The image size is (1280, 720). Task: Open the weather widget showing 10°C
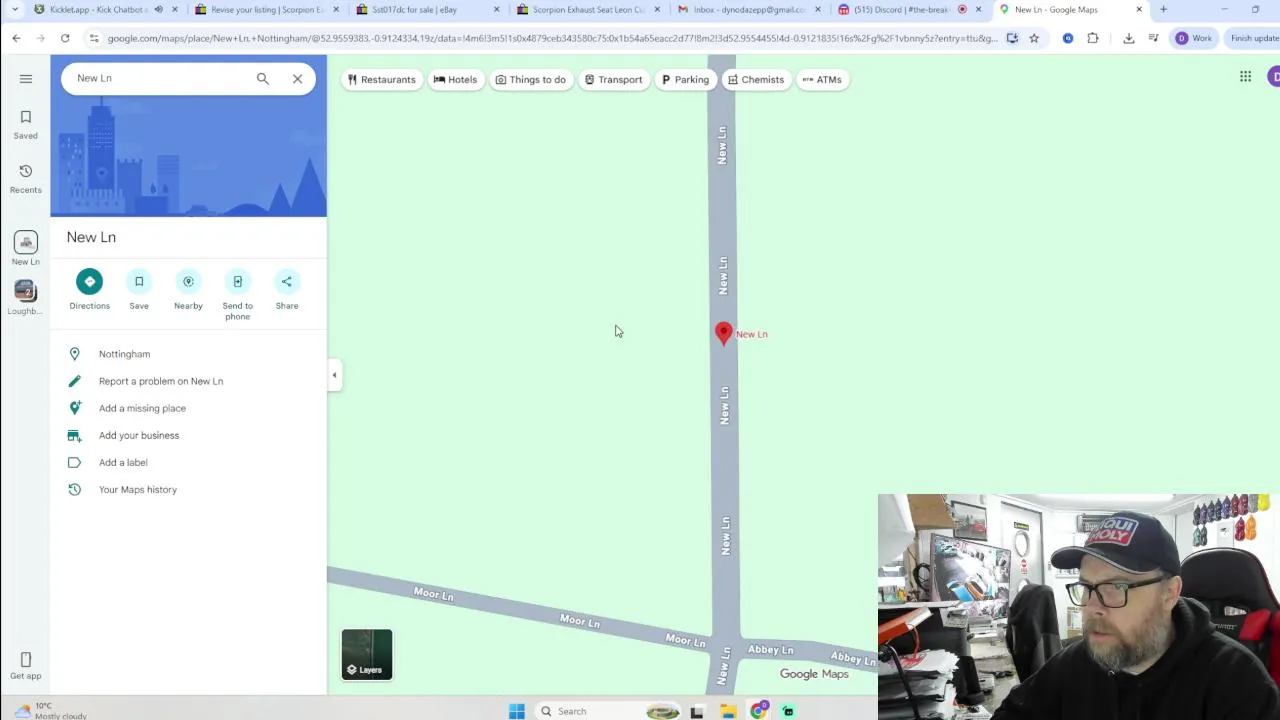click(50, 711)
